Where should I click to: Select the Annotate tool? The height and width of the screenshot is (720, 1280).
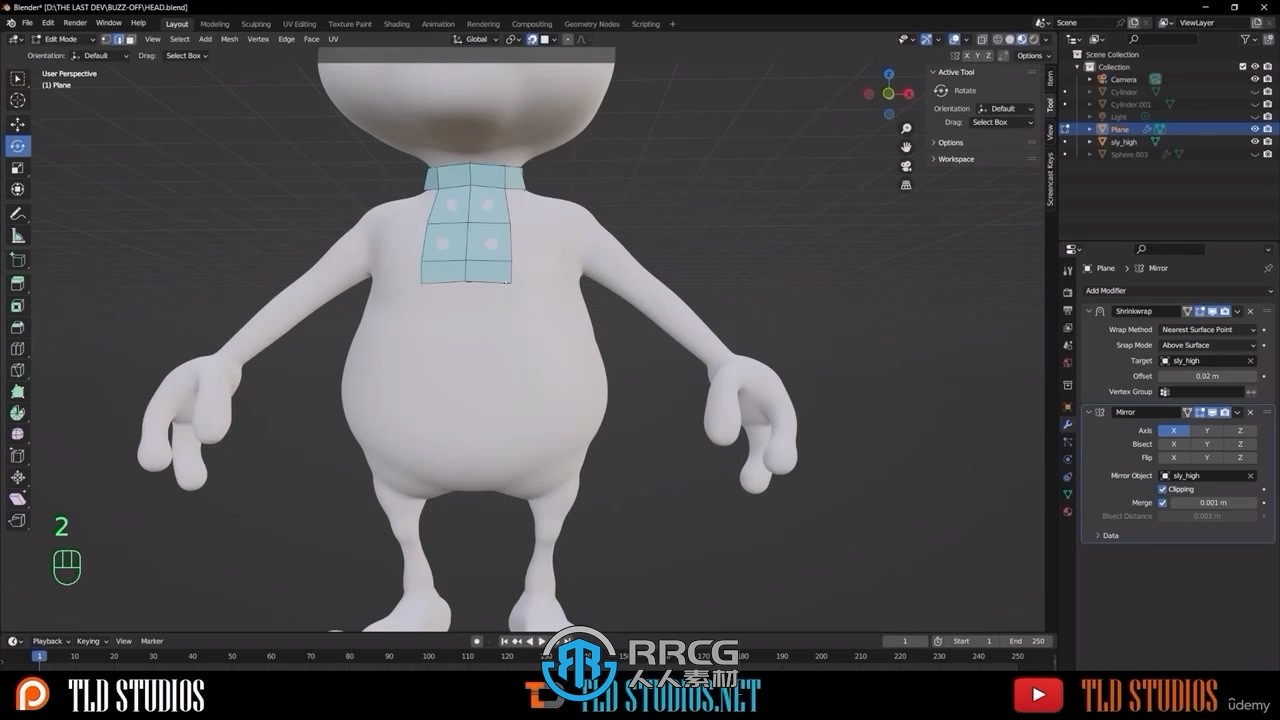click(x=18, y=214)
